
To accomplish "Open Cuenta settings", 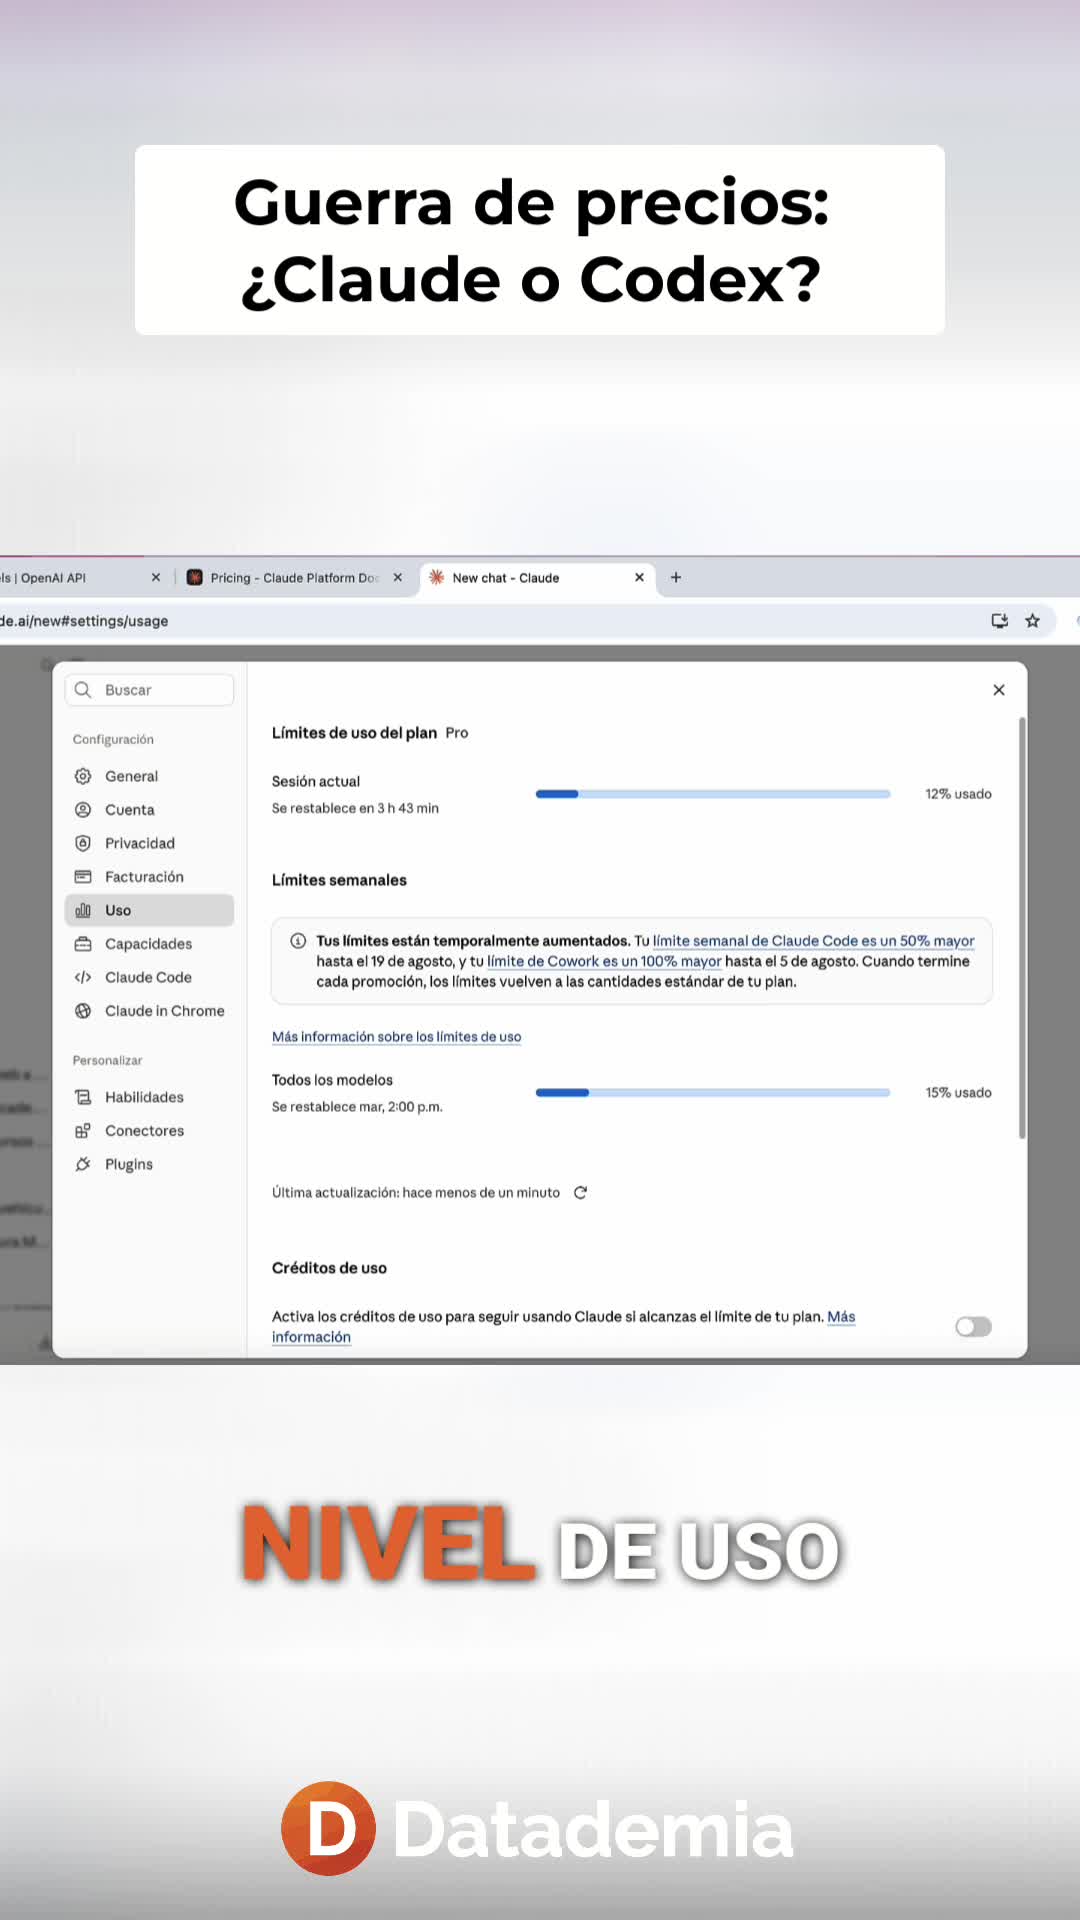I will point(149,810).
